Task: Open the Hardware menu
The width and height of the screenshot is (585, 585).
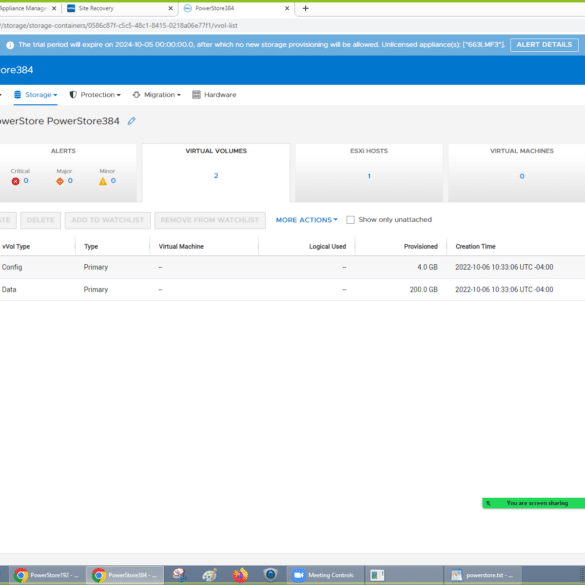Action: click(215, 95)
